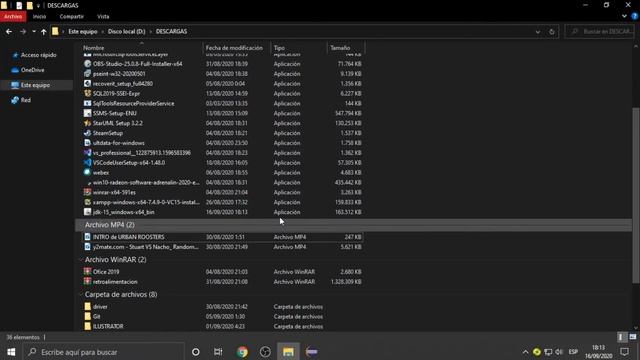Select the y2mate.com Stuart VS Nacho file
The width and height of the screenshot is (640, 360).
[x=146, y=247]
